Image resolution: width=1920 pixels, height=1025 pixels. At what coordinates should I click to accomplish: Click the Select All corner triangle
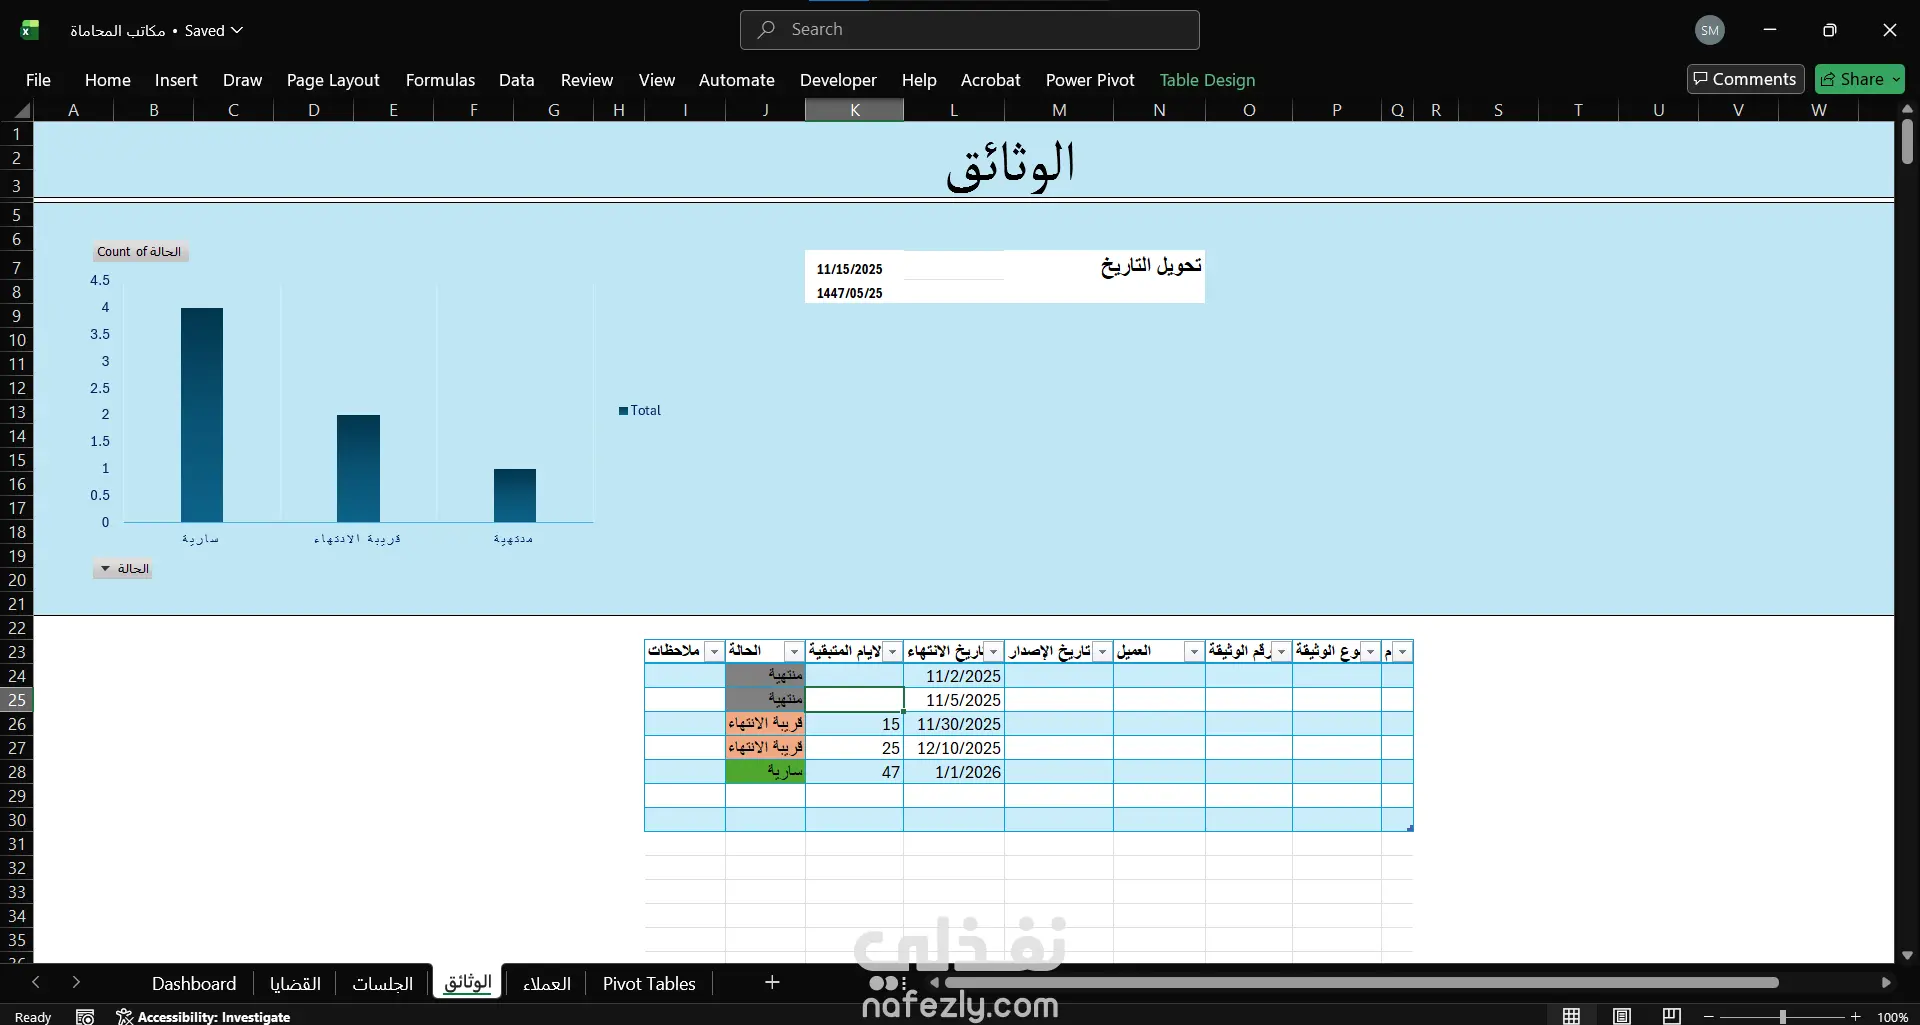pos(21,110)
